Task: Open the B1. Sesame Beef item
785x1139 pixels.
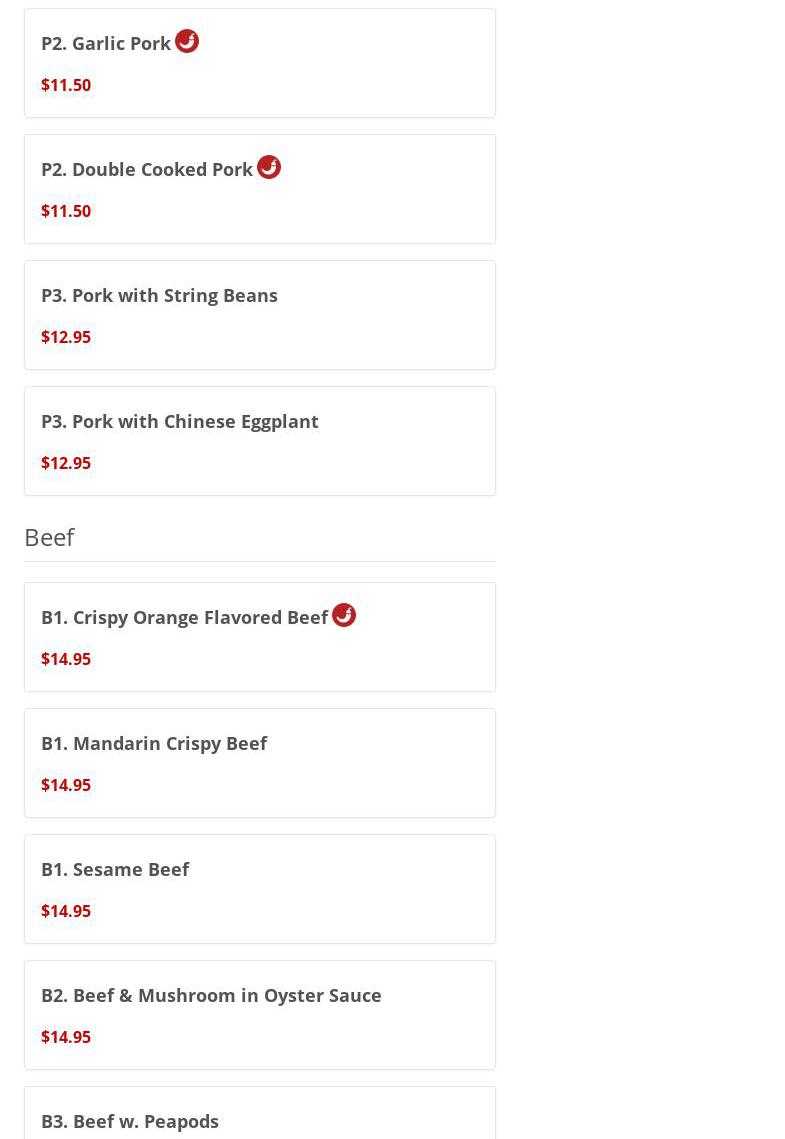Action: [115, 869]
